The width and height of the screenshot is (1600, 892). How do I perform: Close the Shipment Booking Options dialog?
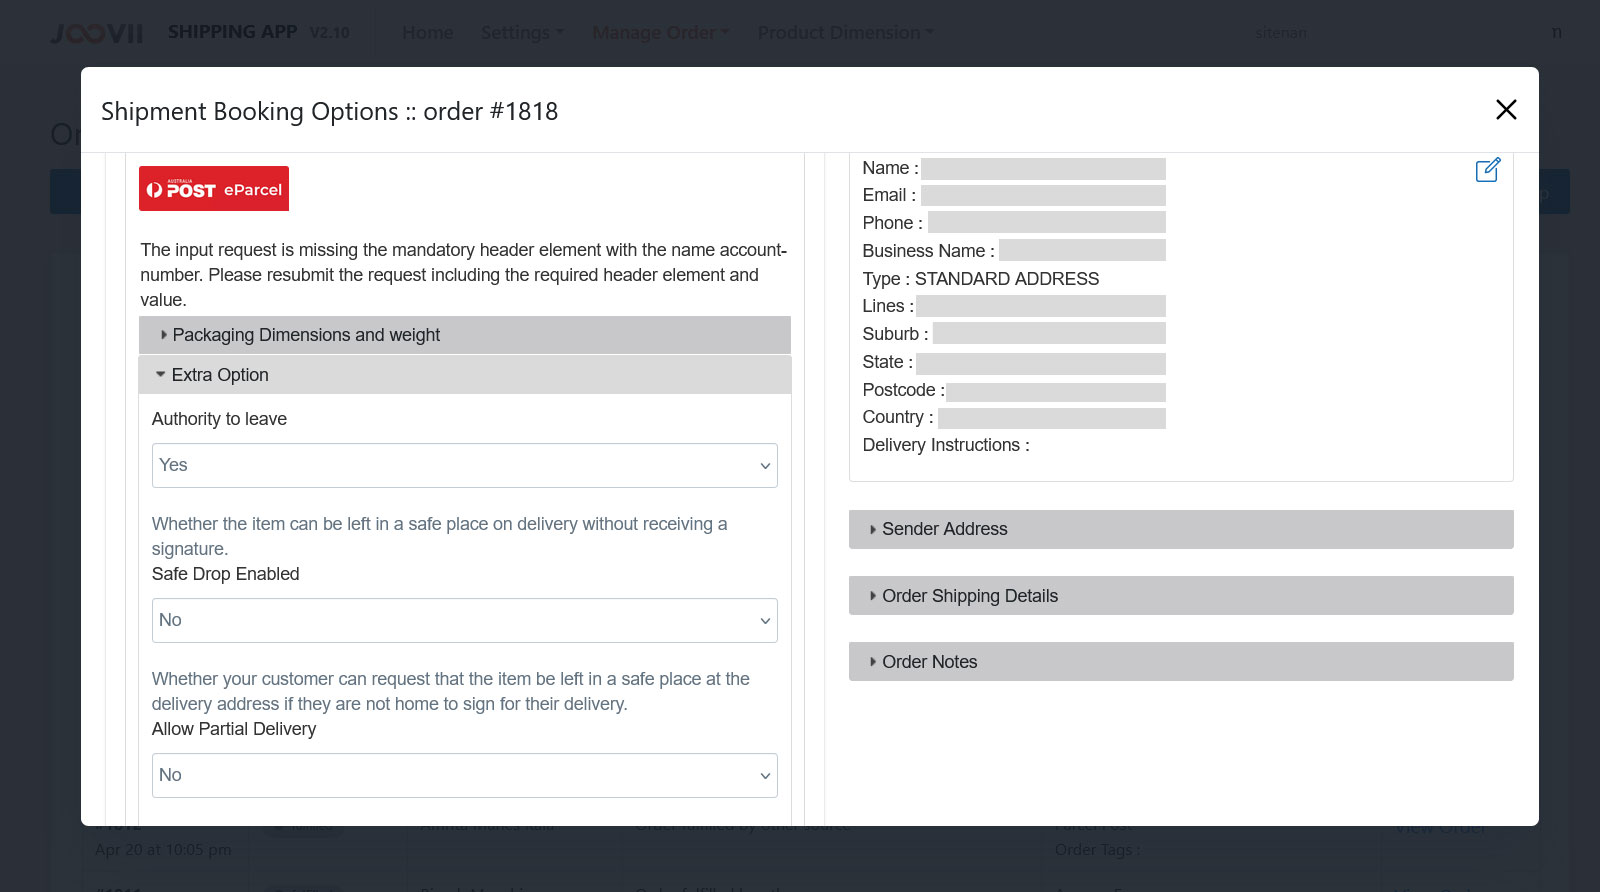click(x=1506, y=110)
